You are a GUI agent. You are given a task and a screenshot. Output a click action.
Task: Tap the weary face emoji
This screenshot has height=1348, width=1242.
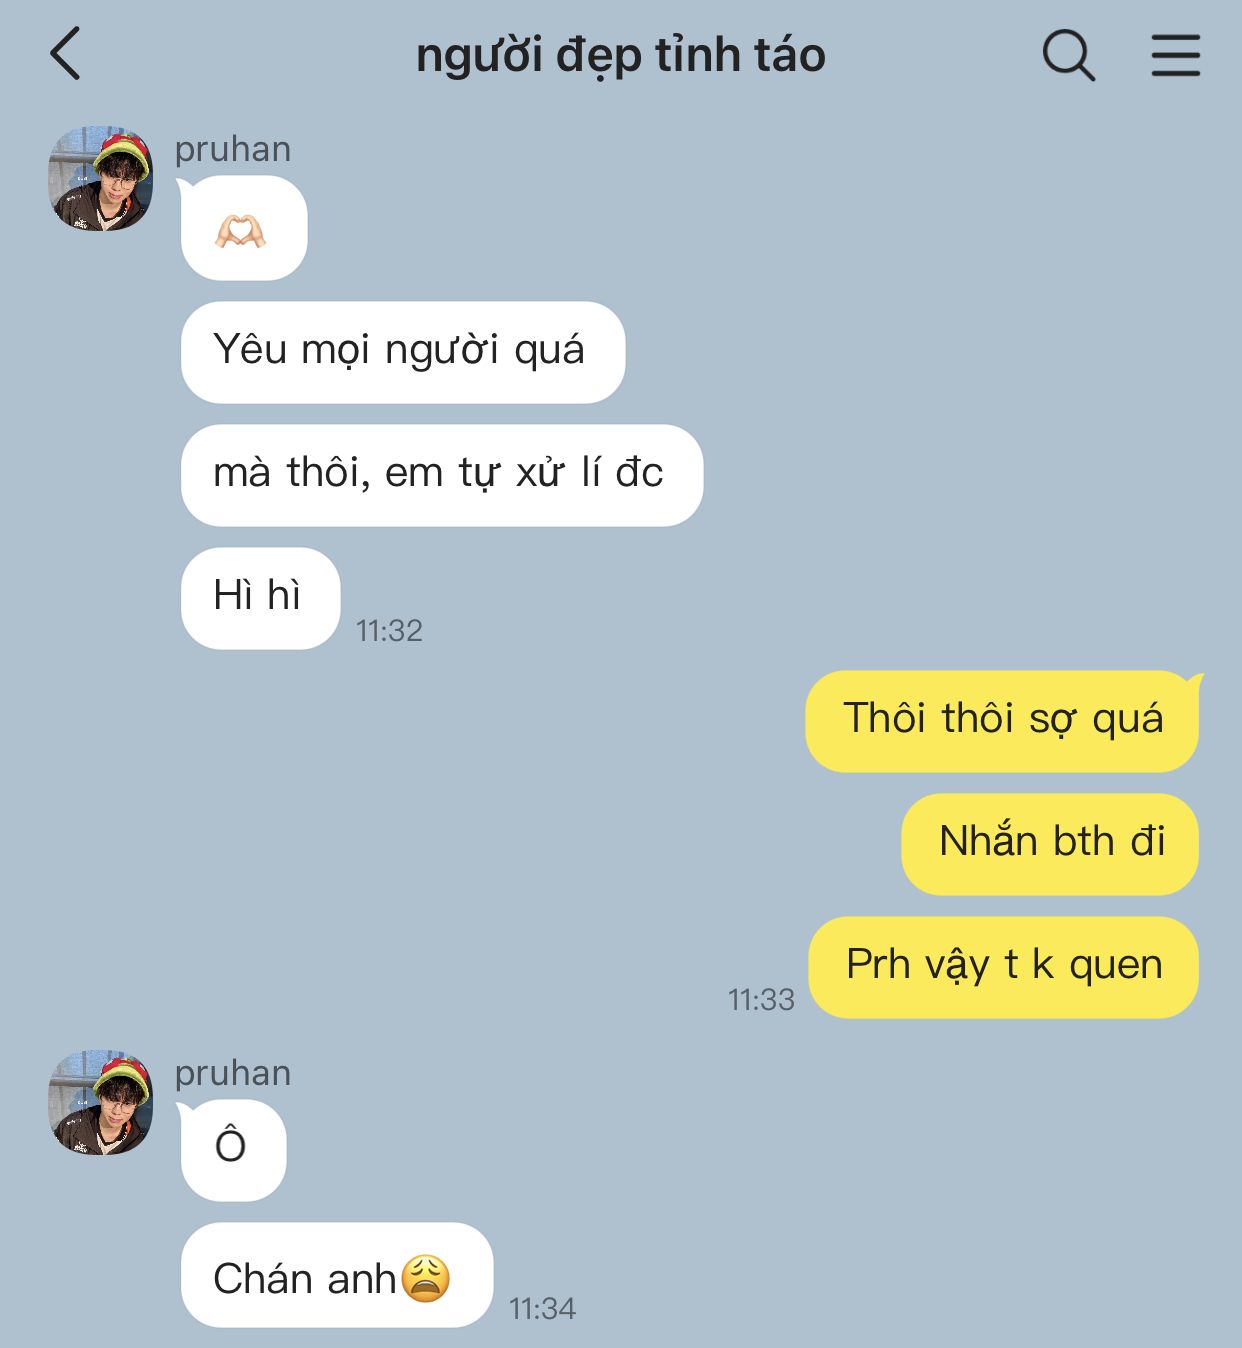point(426,1278)
